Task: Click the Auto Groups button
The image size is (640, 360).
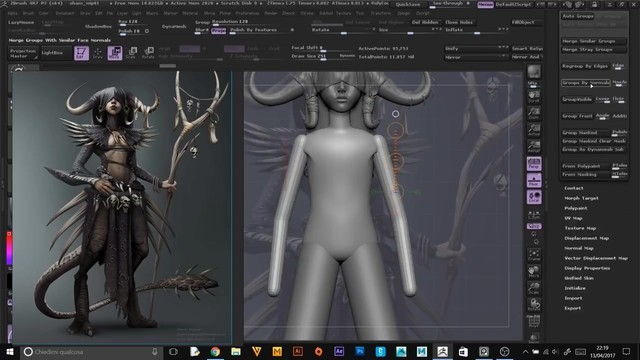Action: point(578,16)
